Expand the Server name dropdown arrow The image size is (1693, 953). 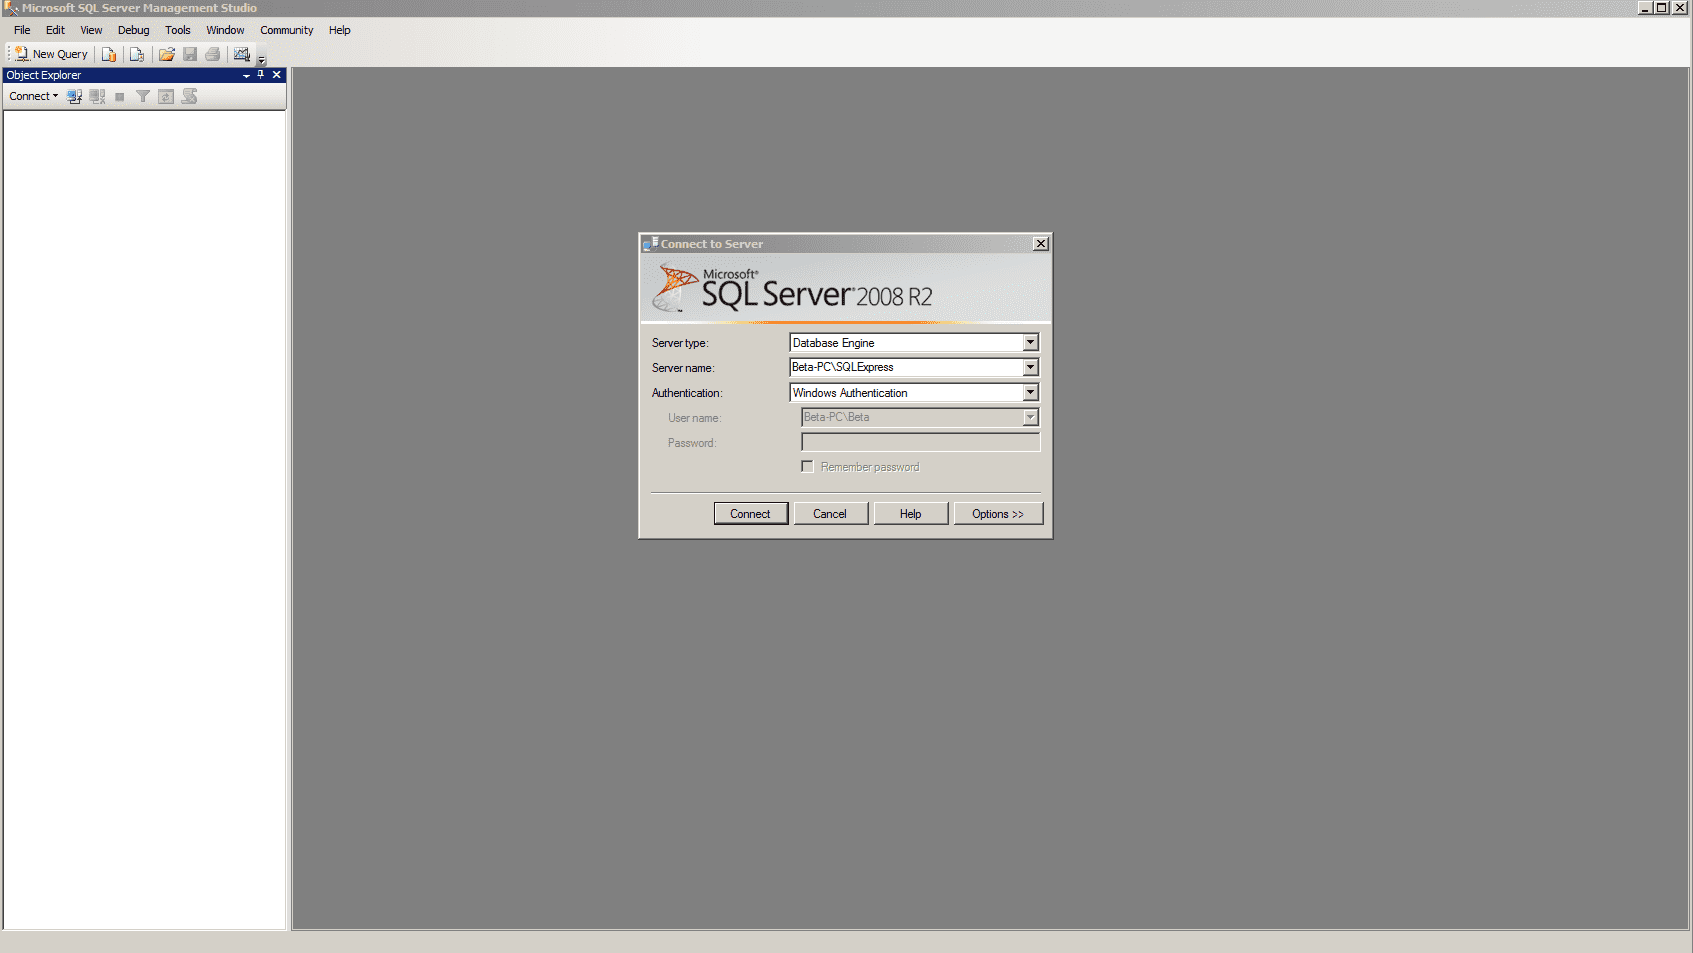[x=1030, y=367]
